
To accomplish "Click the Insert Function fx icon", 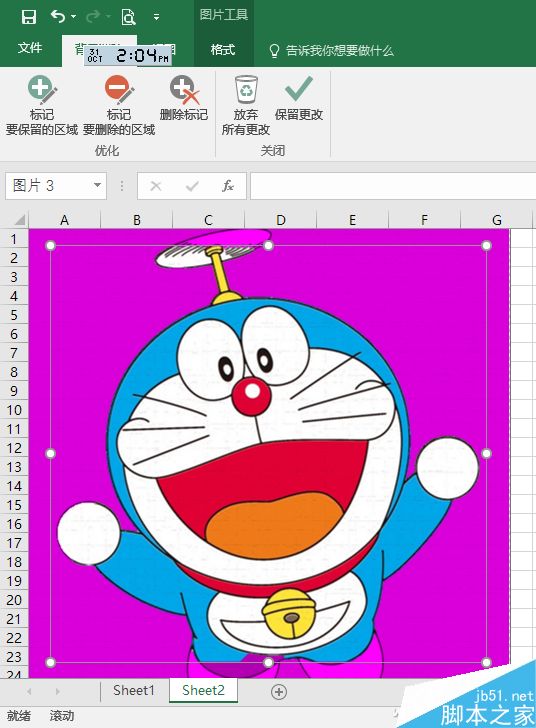I will (228, 186).
